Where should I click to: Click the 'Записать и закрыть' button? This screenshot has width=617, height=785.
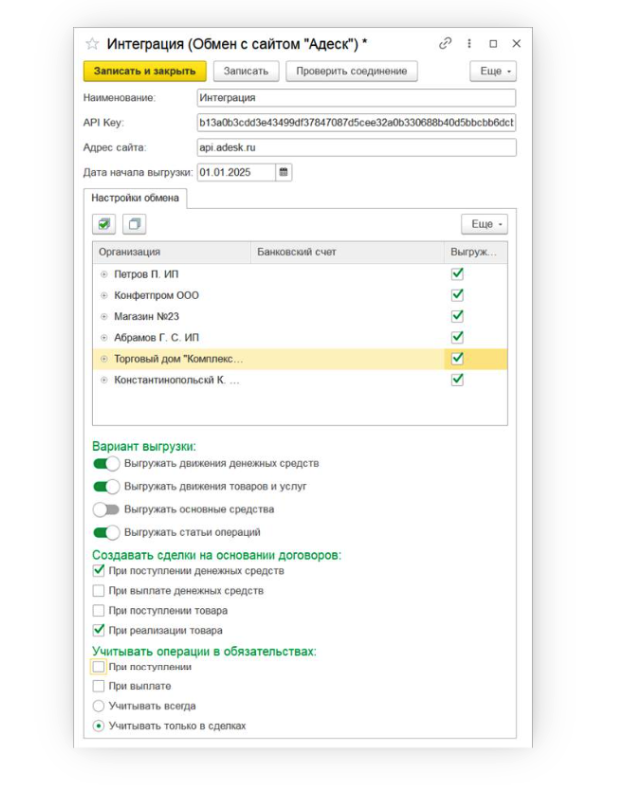[x=144, y=71]
